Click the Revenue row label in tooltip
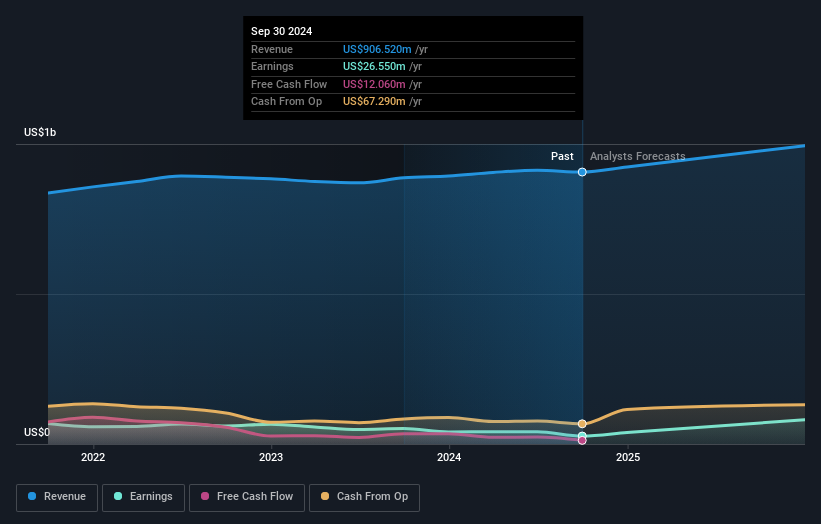The height and width of the screenshot is (524, 821). 272,49
